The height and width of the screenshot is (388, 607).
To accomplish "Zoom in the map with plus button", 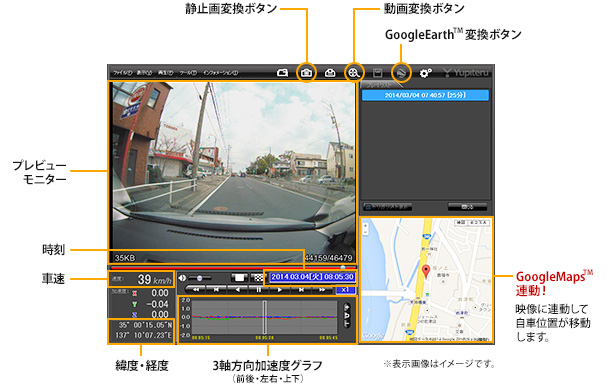I will click(x=366, y=225).
